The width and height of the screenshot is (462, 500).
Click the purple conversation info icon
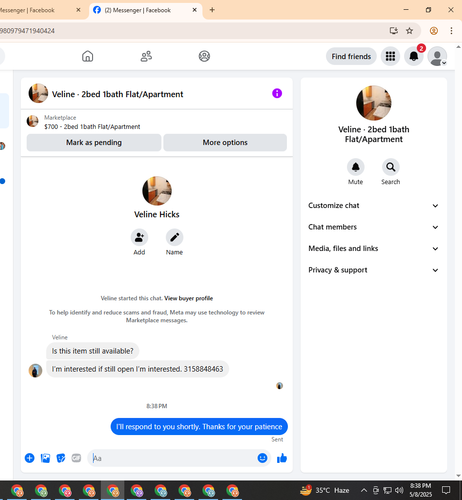pyautogui.click(x=277, y=93)
